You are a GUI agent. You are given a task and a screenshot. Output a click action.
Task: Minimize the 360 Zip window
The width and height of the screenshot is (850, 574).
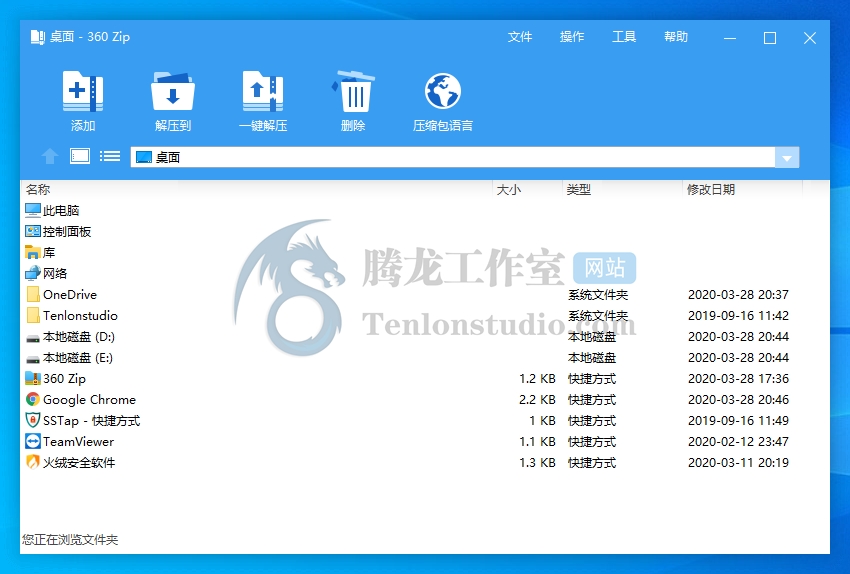[730, 38]
